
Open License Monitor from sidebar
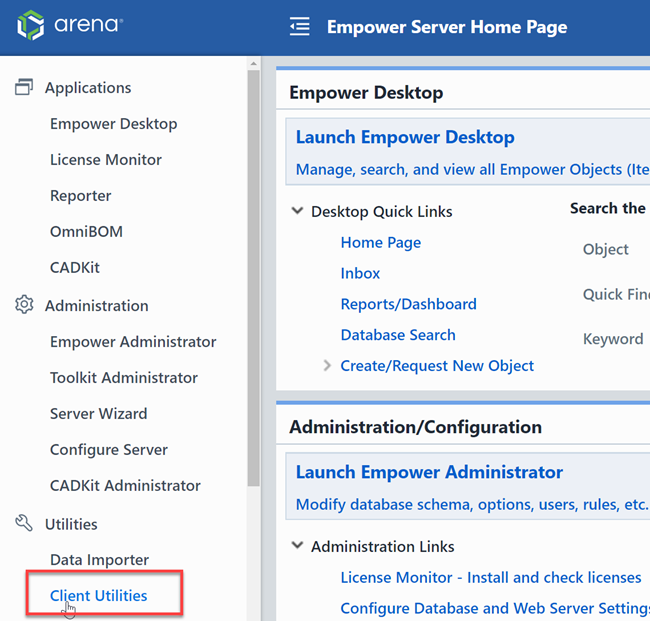pos(105,160)
